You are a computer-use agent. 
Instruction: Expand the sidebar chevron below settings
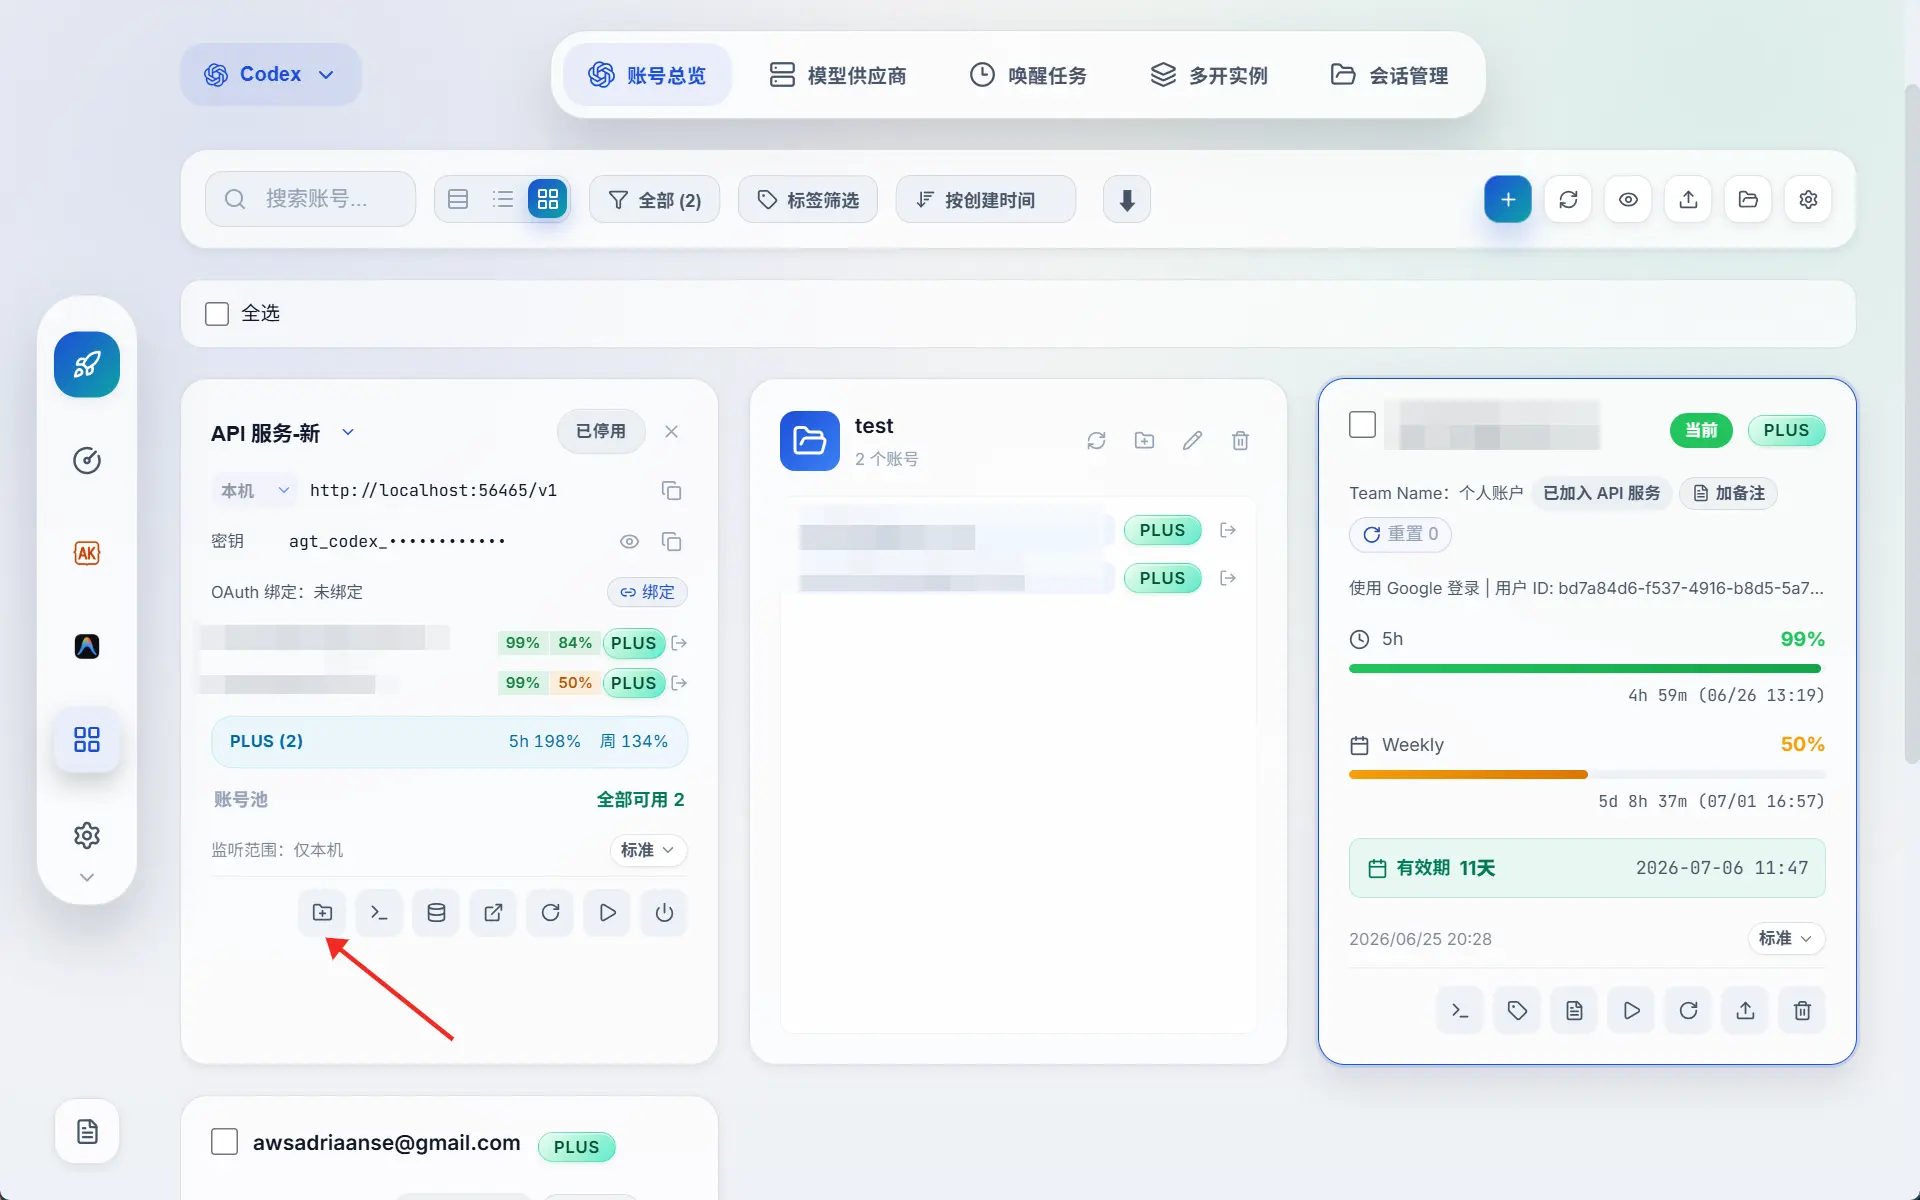[x=87, y=878]
